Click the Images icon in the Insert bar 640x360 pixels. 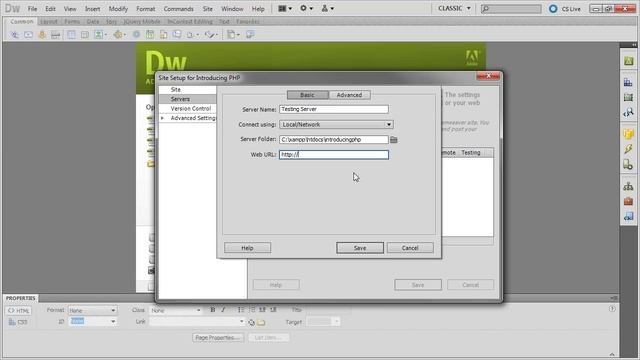click(x=99, y=35)
